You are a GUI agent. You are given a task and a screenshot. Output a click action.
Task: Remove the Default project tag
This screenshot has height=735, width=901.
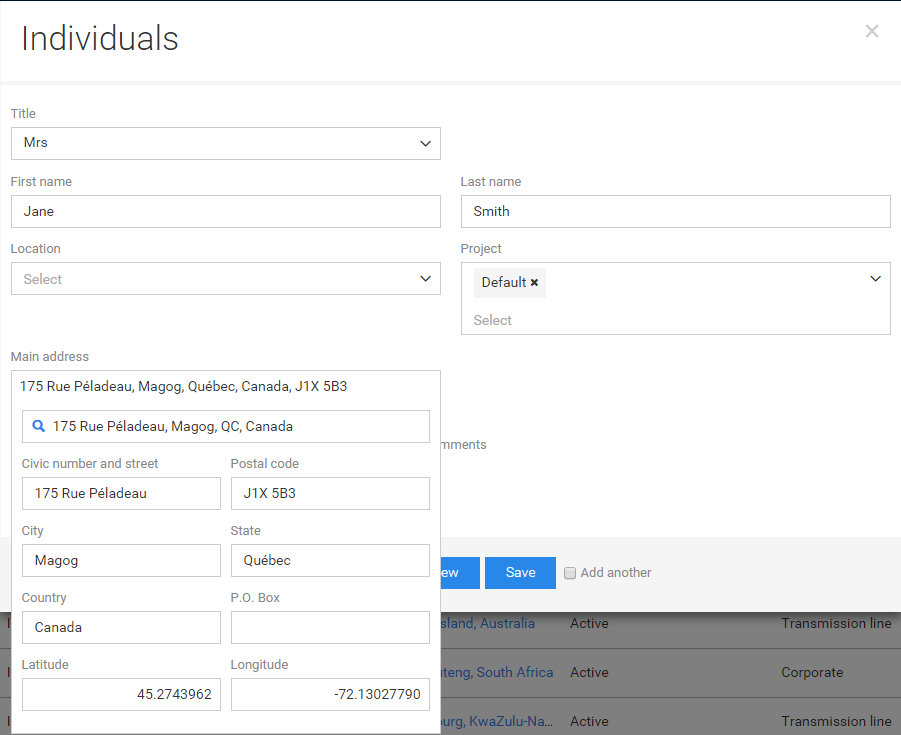pos(534,283)
